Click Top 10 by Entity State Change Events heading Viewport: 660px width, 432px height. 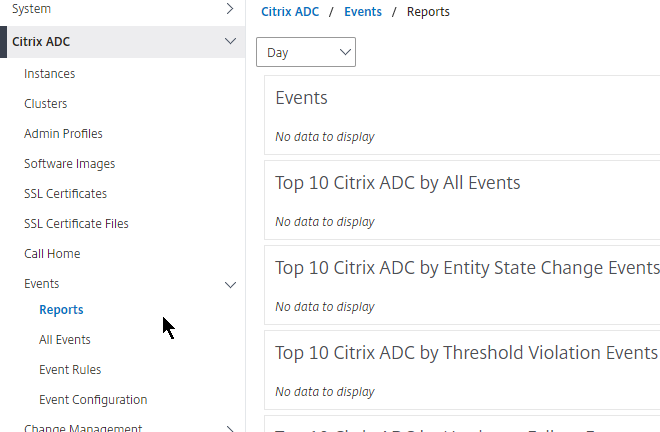tap(467, 268)
